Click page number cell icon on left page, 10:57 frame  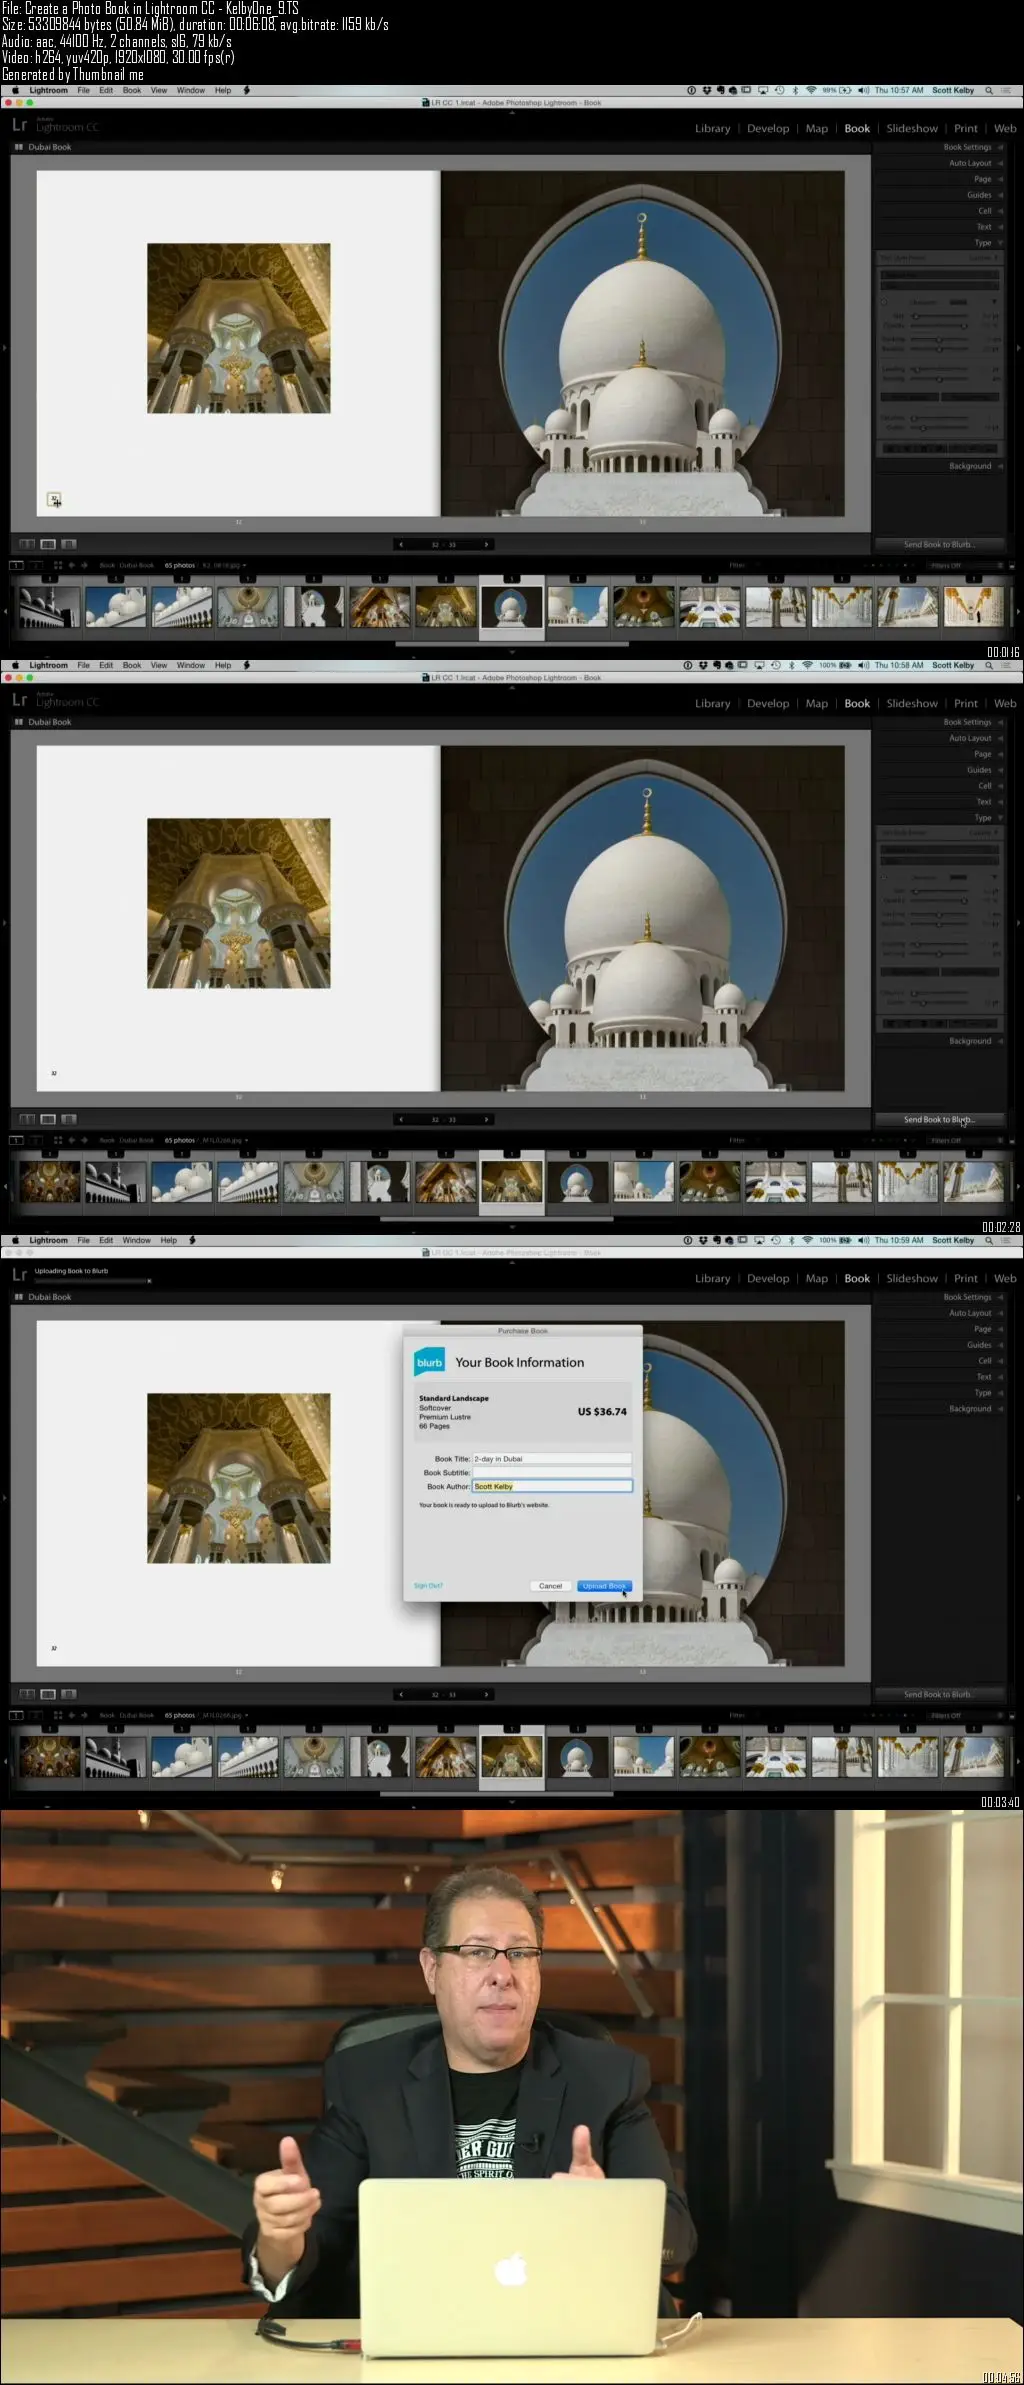[54, 499]
